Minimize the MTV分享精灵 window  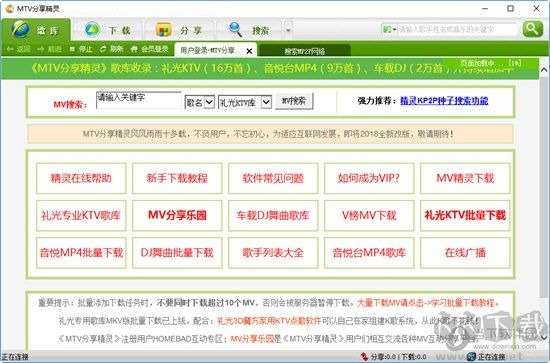point(485,9)
